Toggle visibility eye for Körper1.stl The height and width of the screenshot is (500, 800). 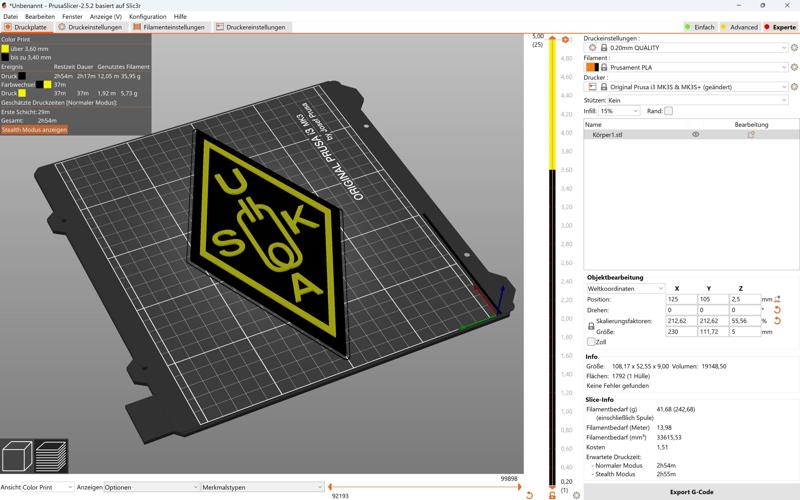coord(696,134)
